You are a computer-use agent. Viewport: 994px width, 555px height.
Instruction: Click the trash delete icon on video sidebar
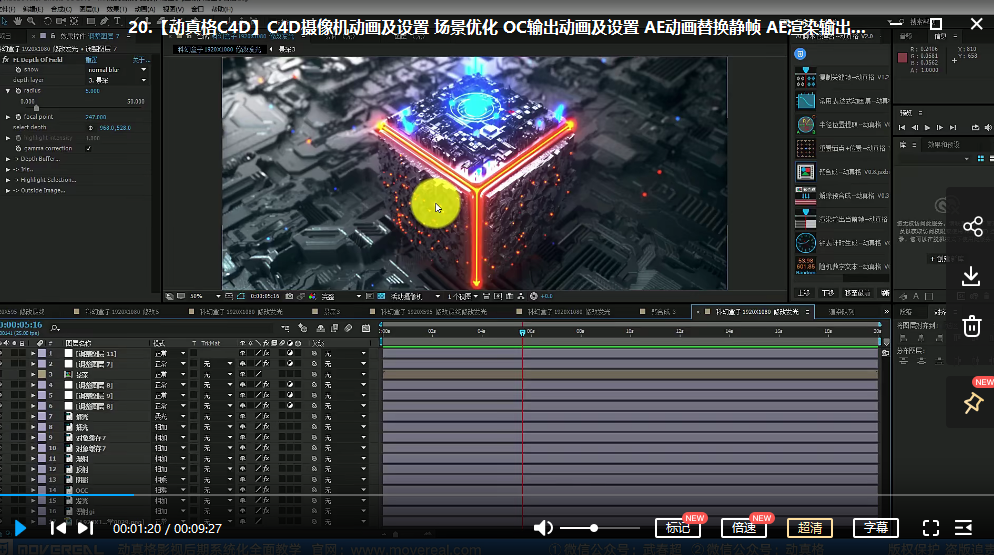click(972, 326)
